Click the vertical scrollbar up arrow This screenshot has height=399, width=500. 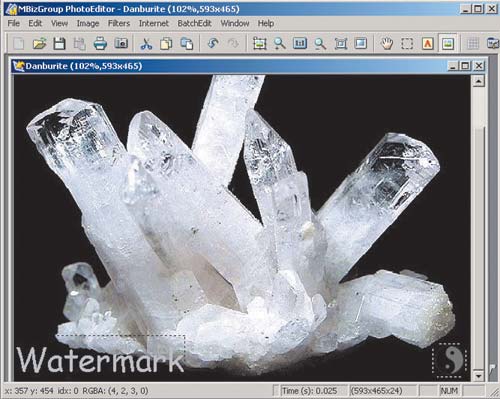[478, 81]
